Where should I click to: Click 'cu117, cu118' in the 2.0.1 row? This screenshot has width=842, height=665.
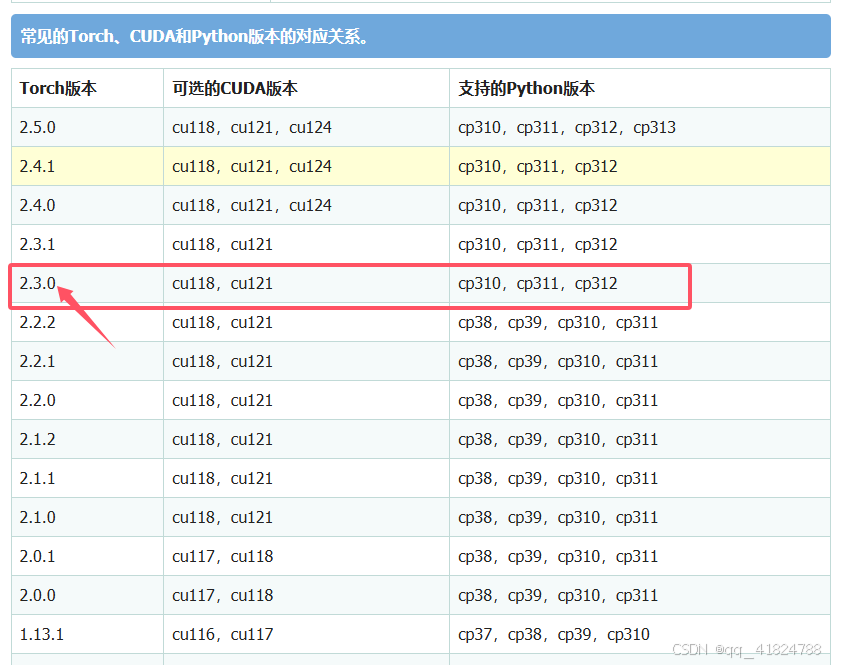(x=222, y=556)
